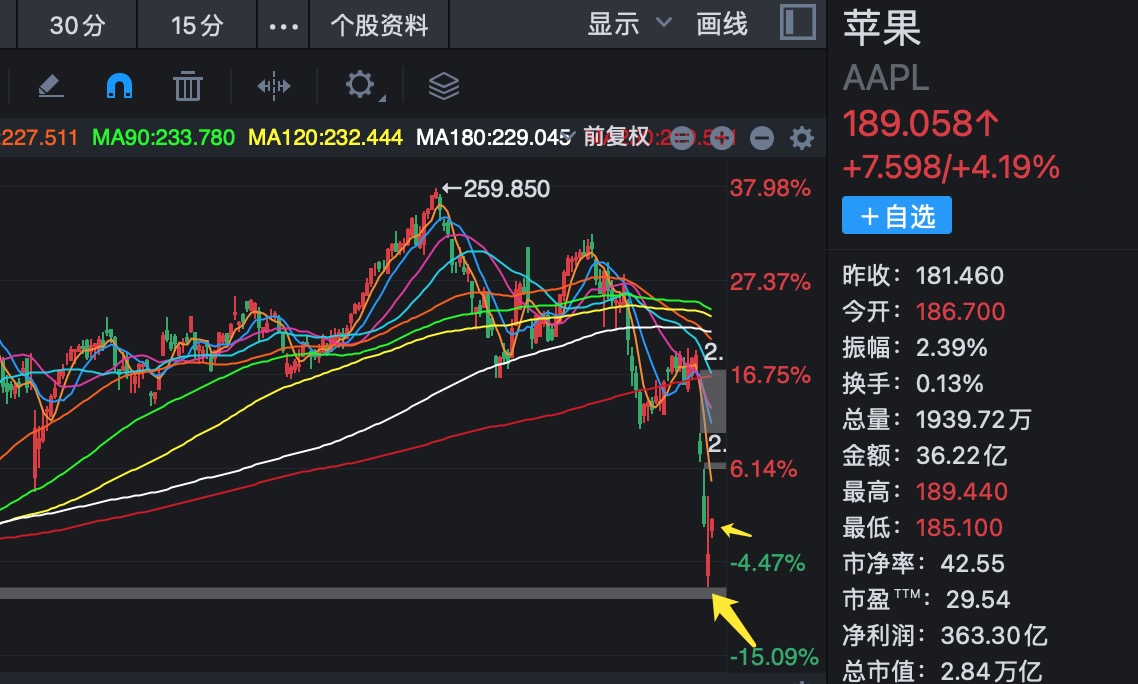The image size is (1138, 684).
Task: Click the 259.850 peak price label
Action: (507, 189)
